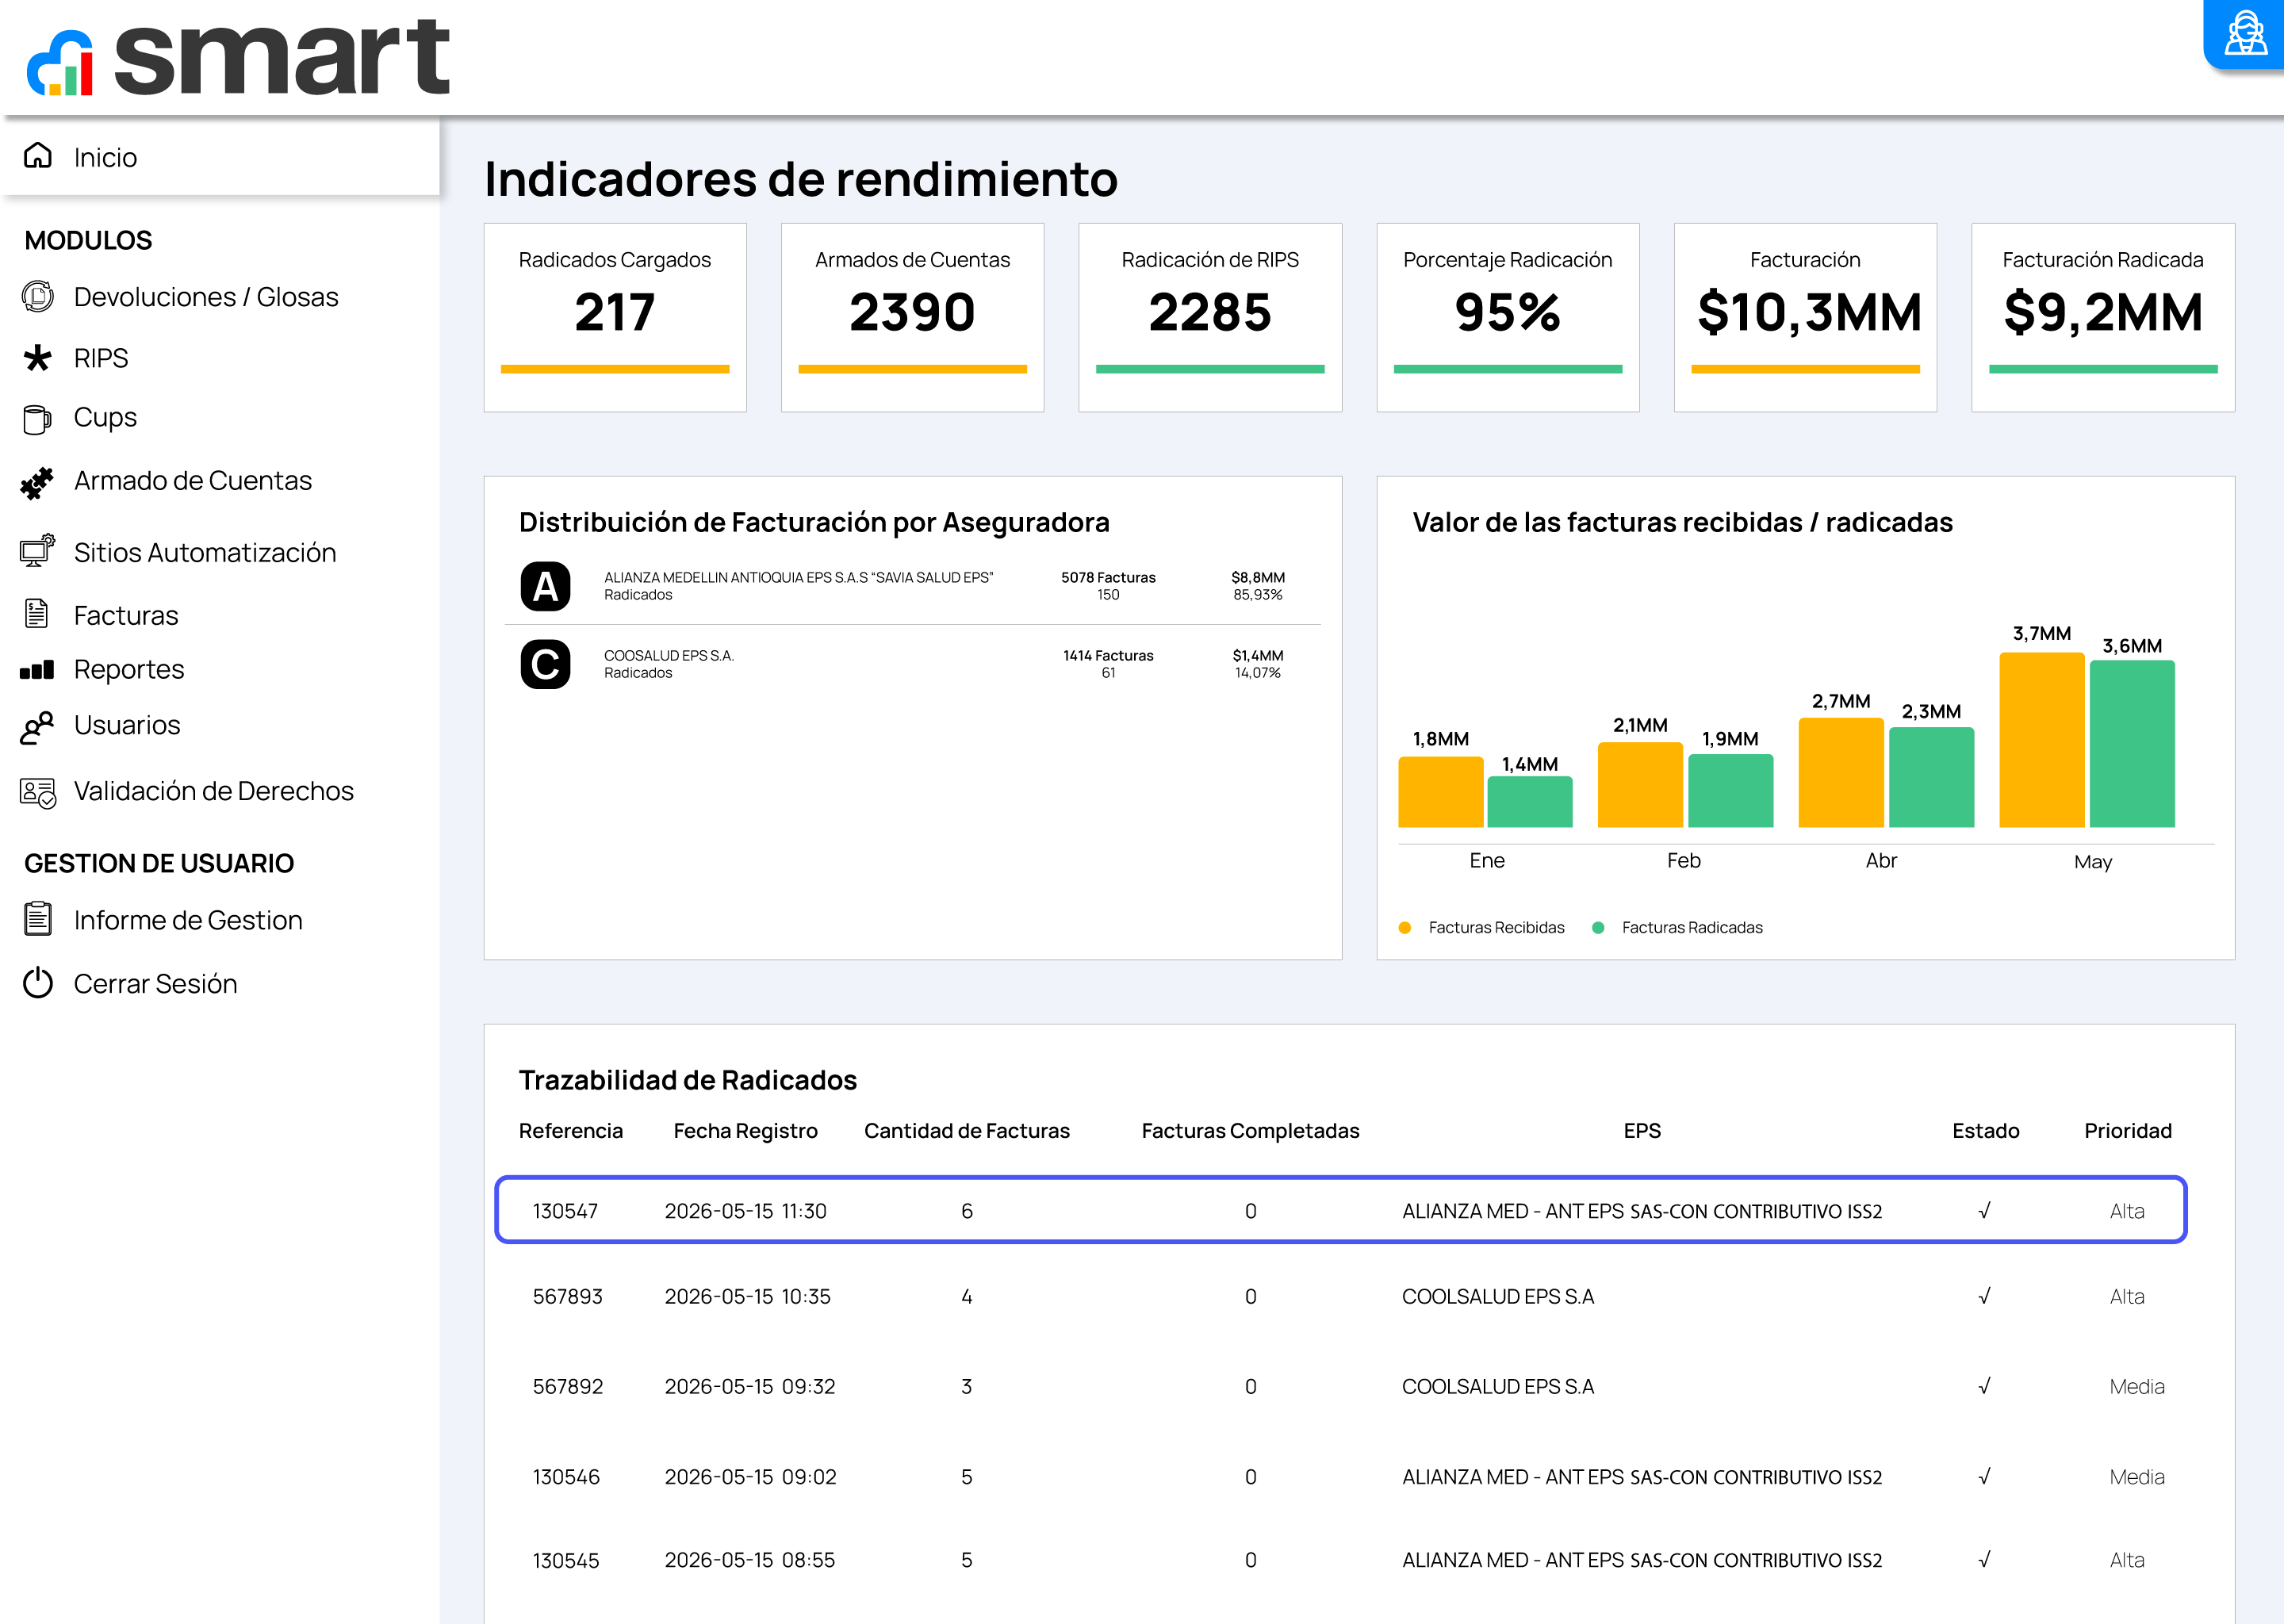Viewport: 2284px width, 1624px height.
Task: Open the Reportes module
Action: click(129, 669)
